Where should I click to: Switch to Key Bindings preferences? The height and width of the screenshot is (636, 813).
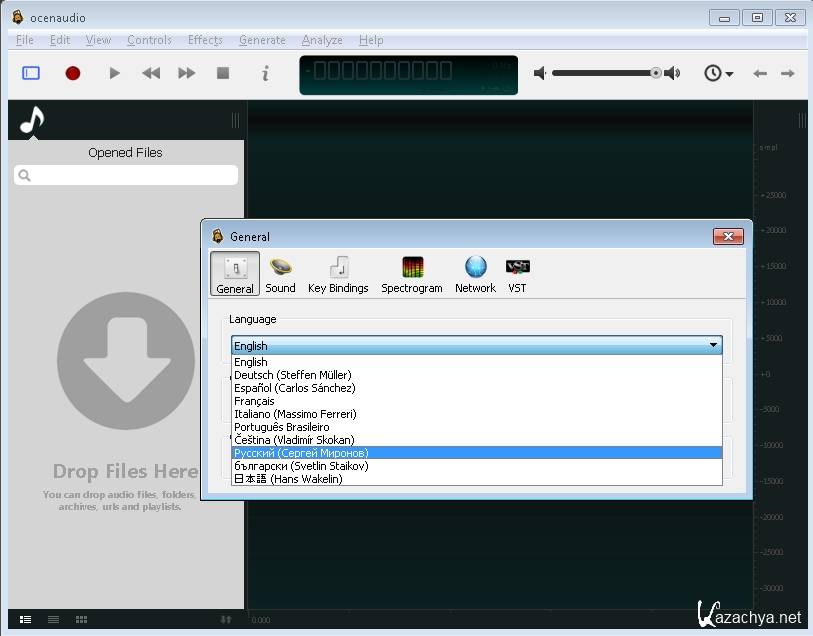point(338,274)
